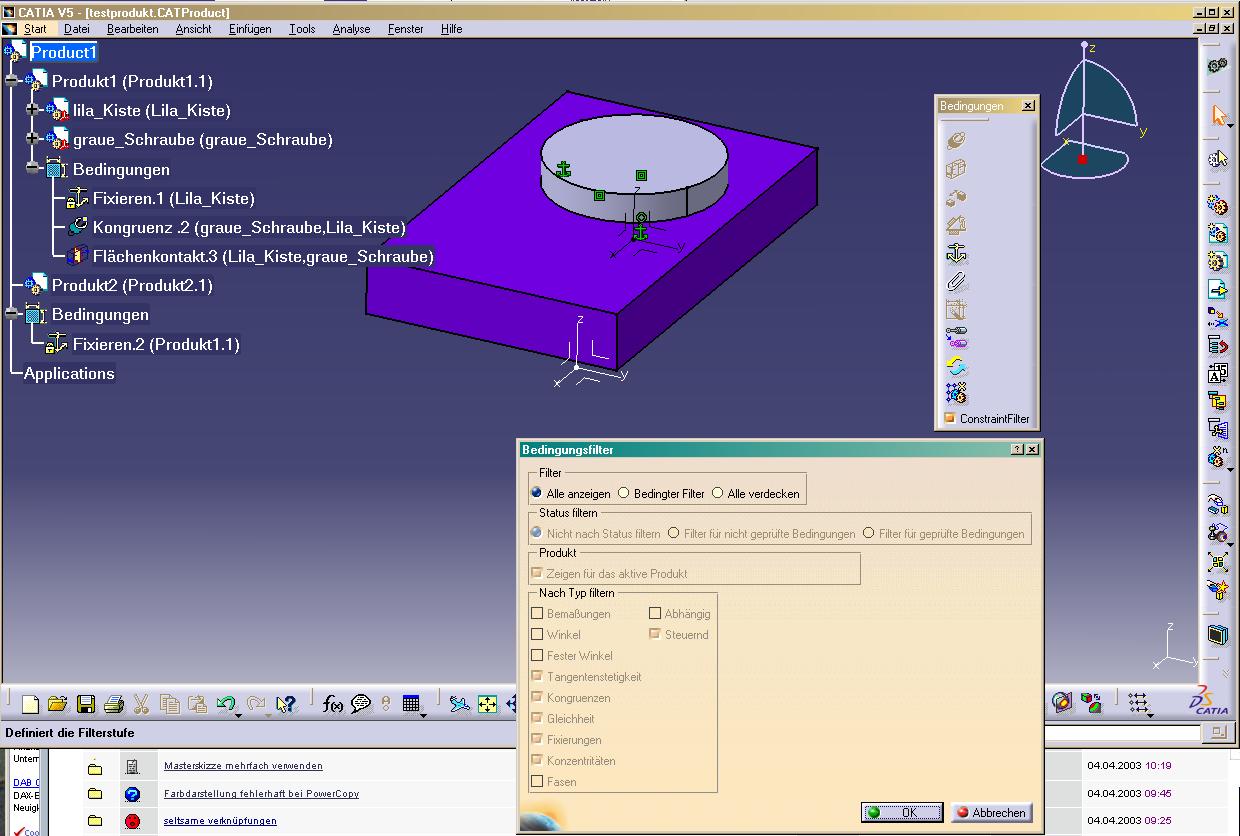The image size is (1240, 836).
Task: Confirm the Bedingungsfilter dialog with OK
Action: (x=902, y=812)
